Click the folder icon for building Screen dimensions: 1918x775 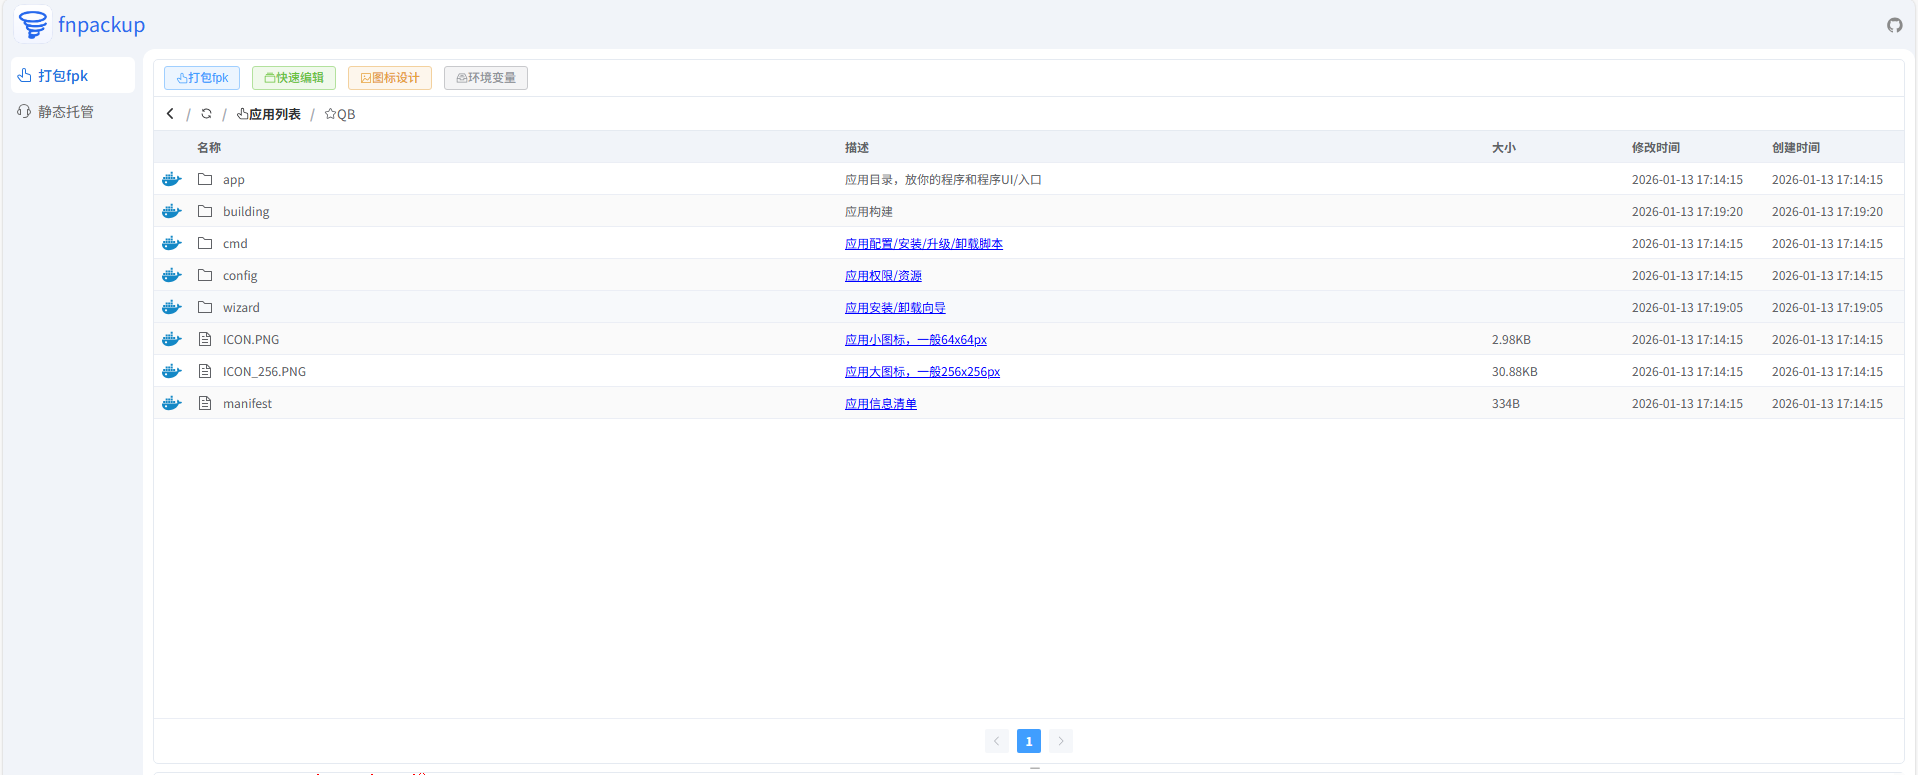coord(205,211)
